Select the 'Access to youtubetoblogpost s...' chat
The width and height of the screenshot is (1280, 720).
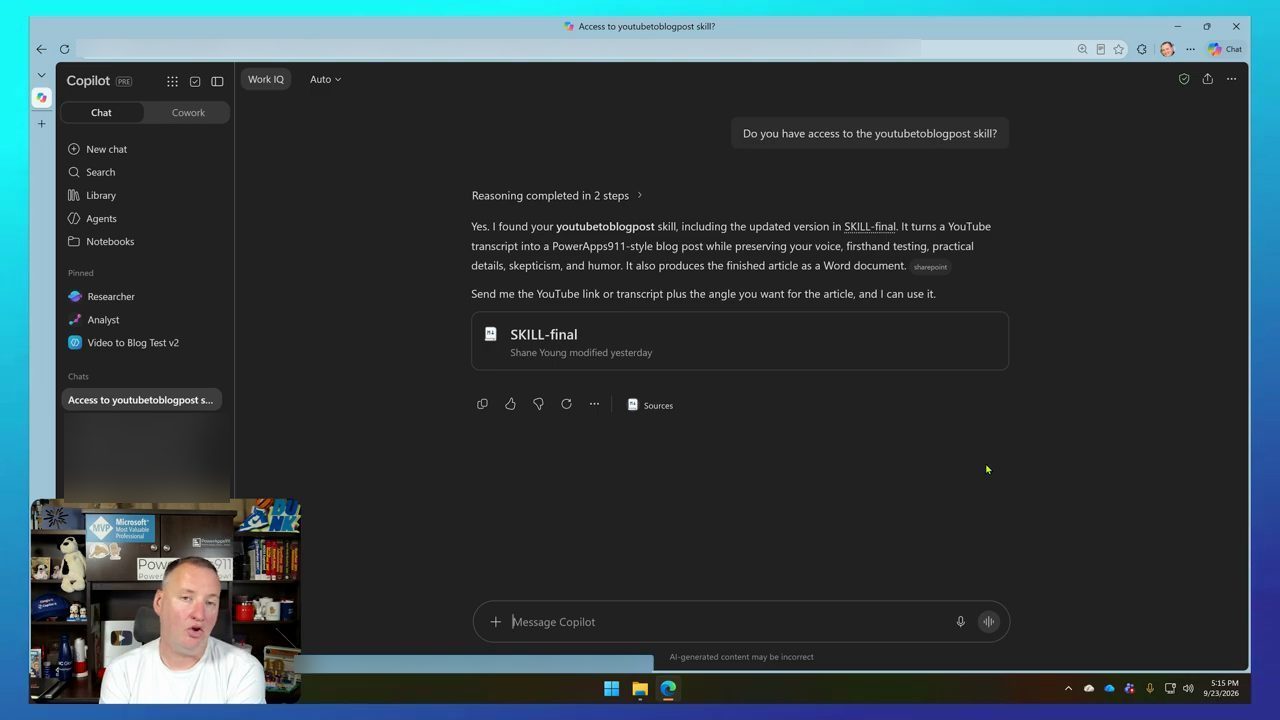click(141, 400)
